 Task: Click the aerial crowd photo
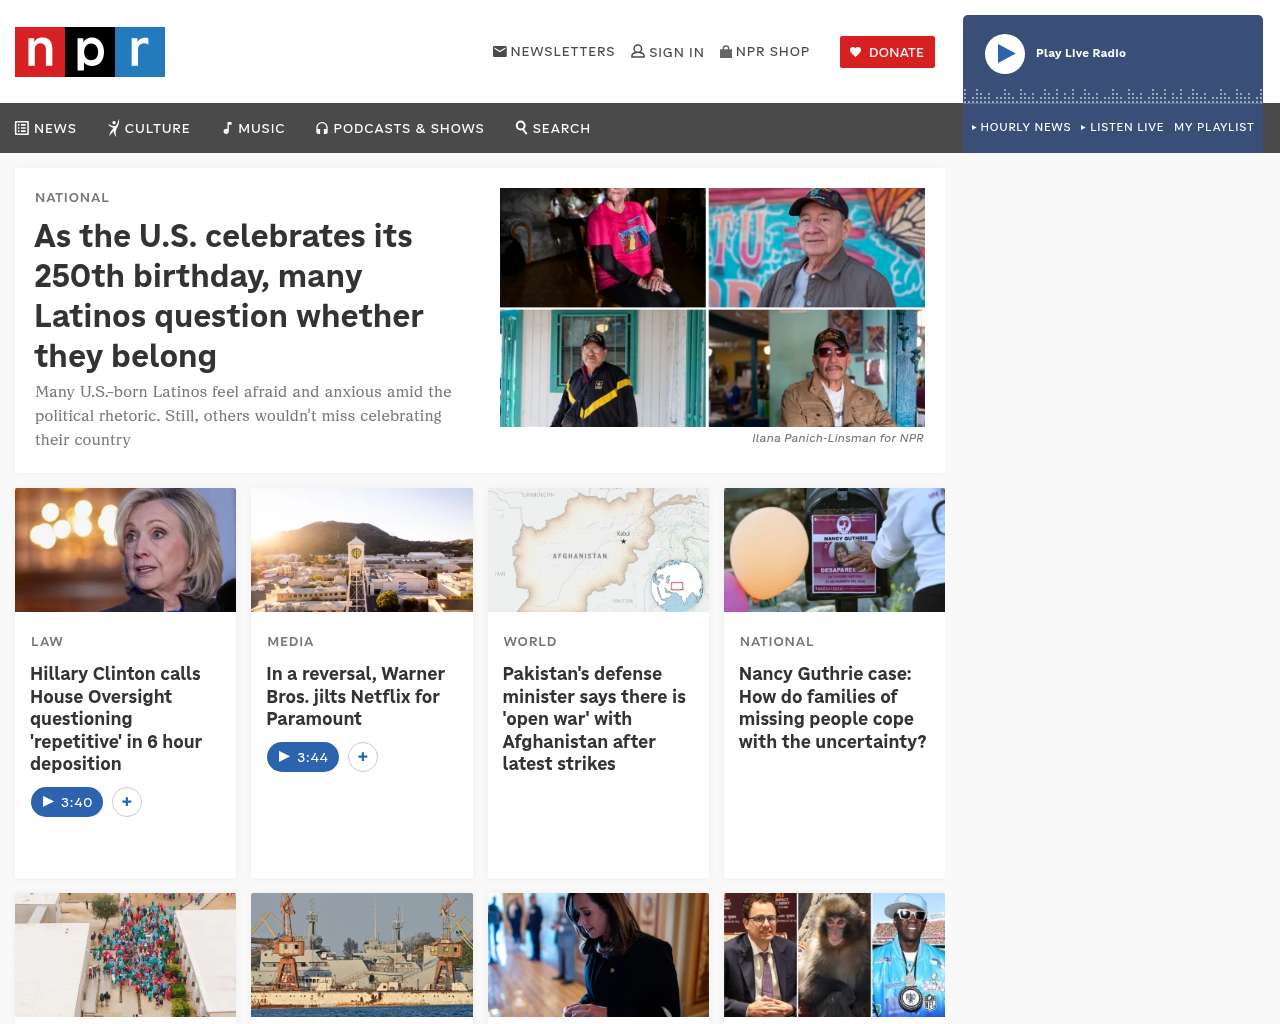coord(126,955)
